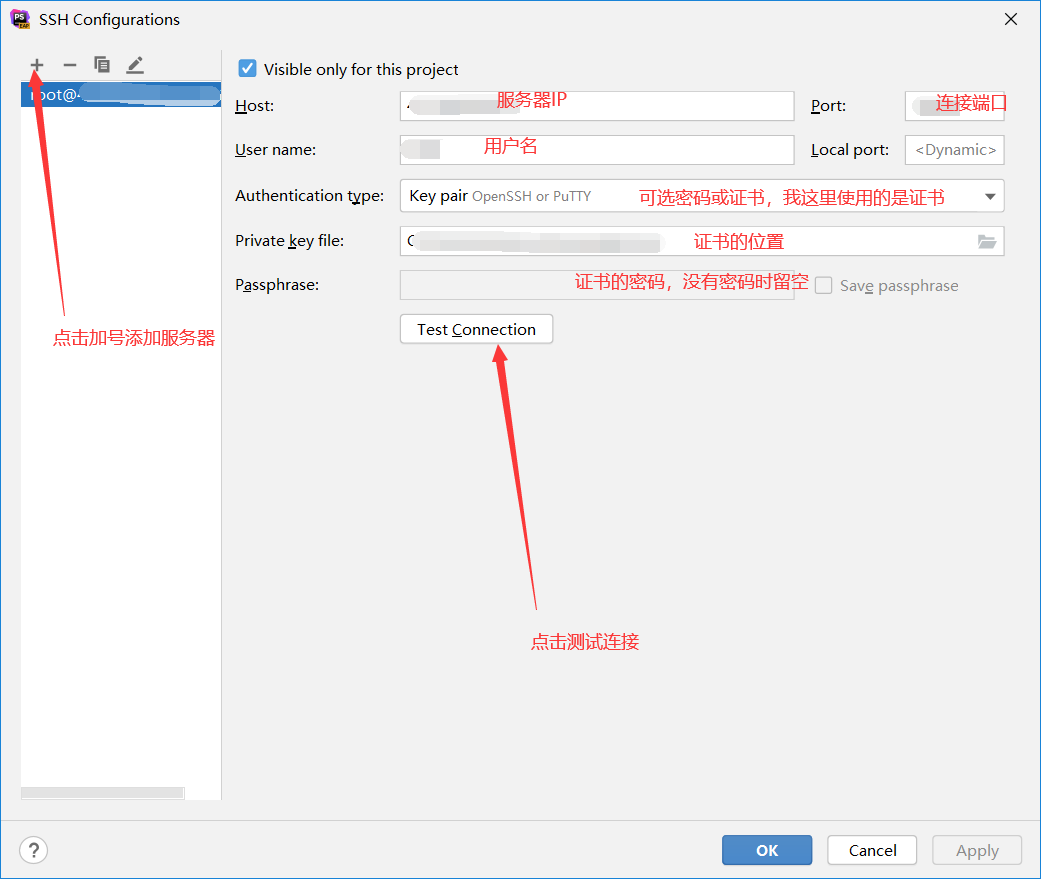Viewport: 1041px width, 879px height.
Task: Click the horizontal scrollbar under server list
Action: (103, 793)
